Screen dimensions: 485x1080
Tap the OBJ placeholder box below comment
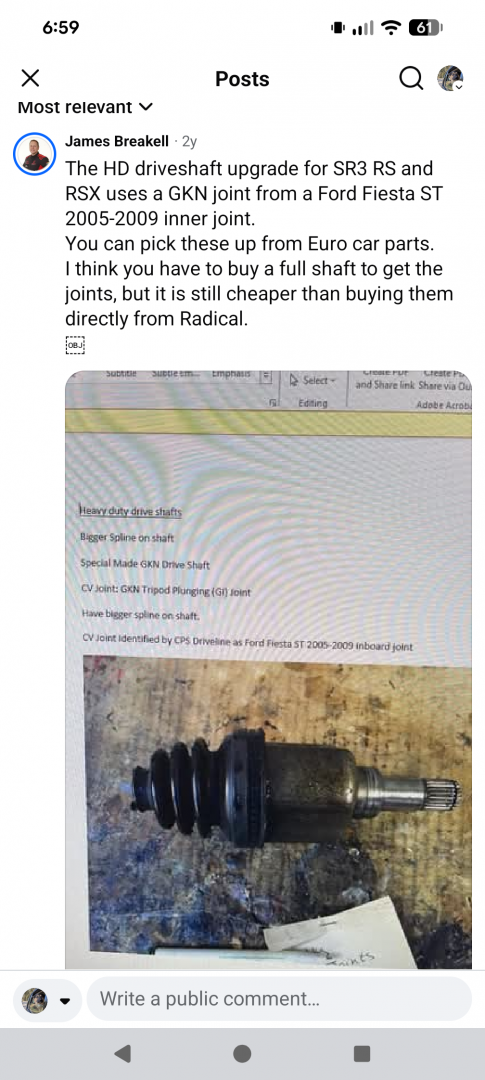click(74, 345)
